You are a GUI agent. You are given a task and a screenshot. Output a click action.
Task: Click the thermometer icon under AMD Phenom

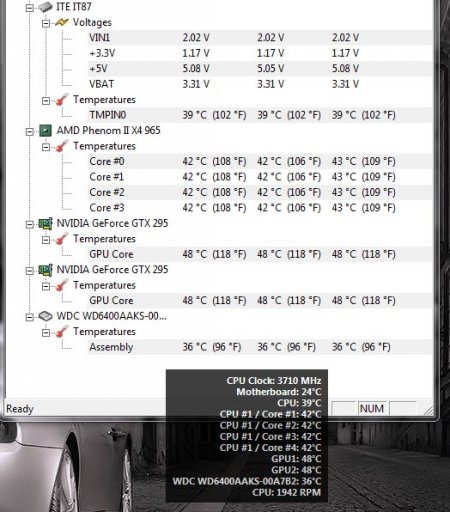(62, 146)
